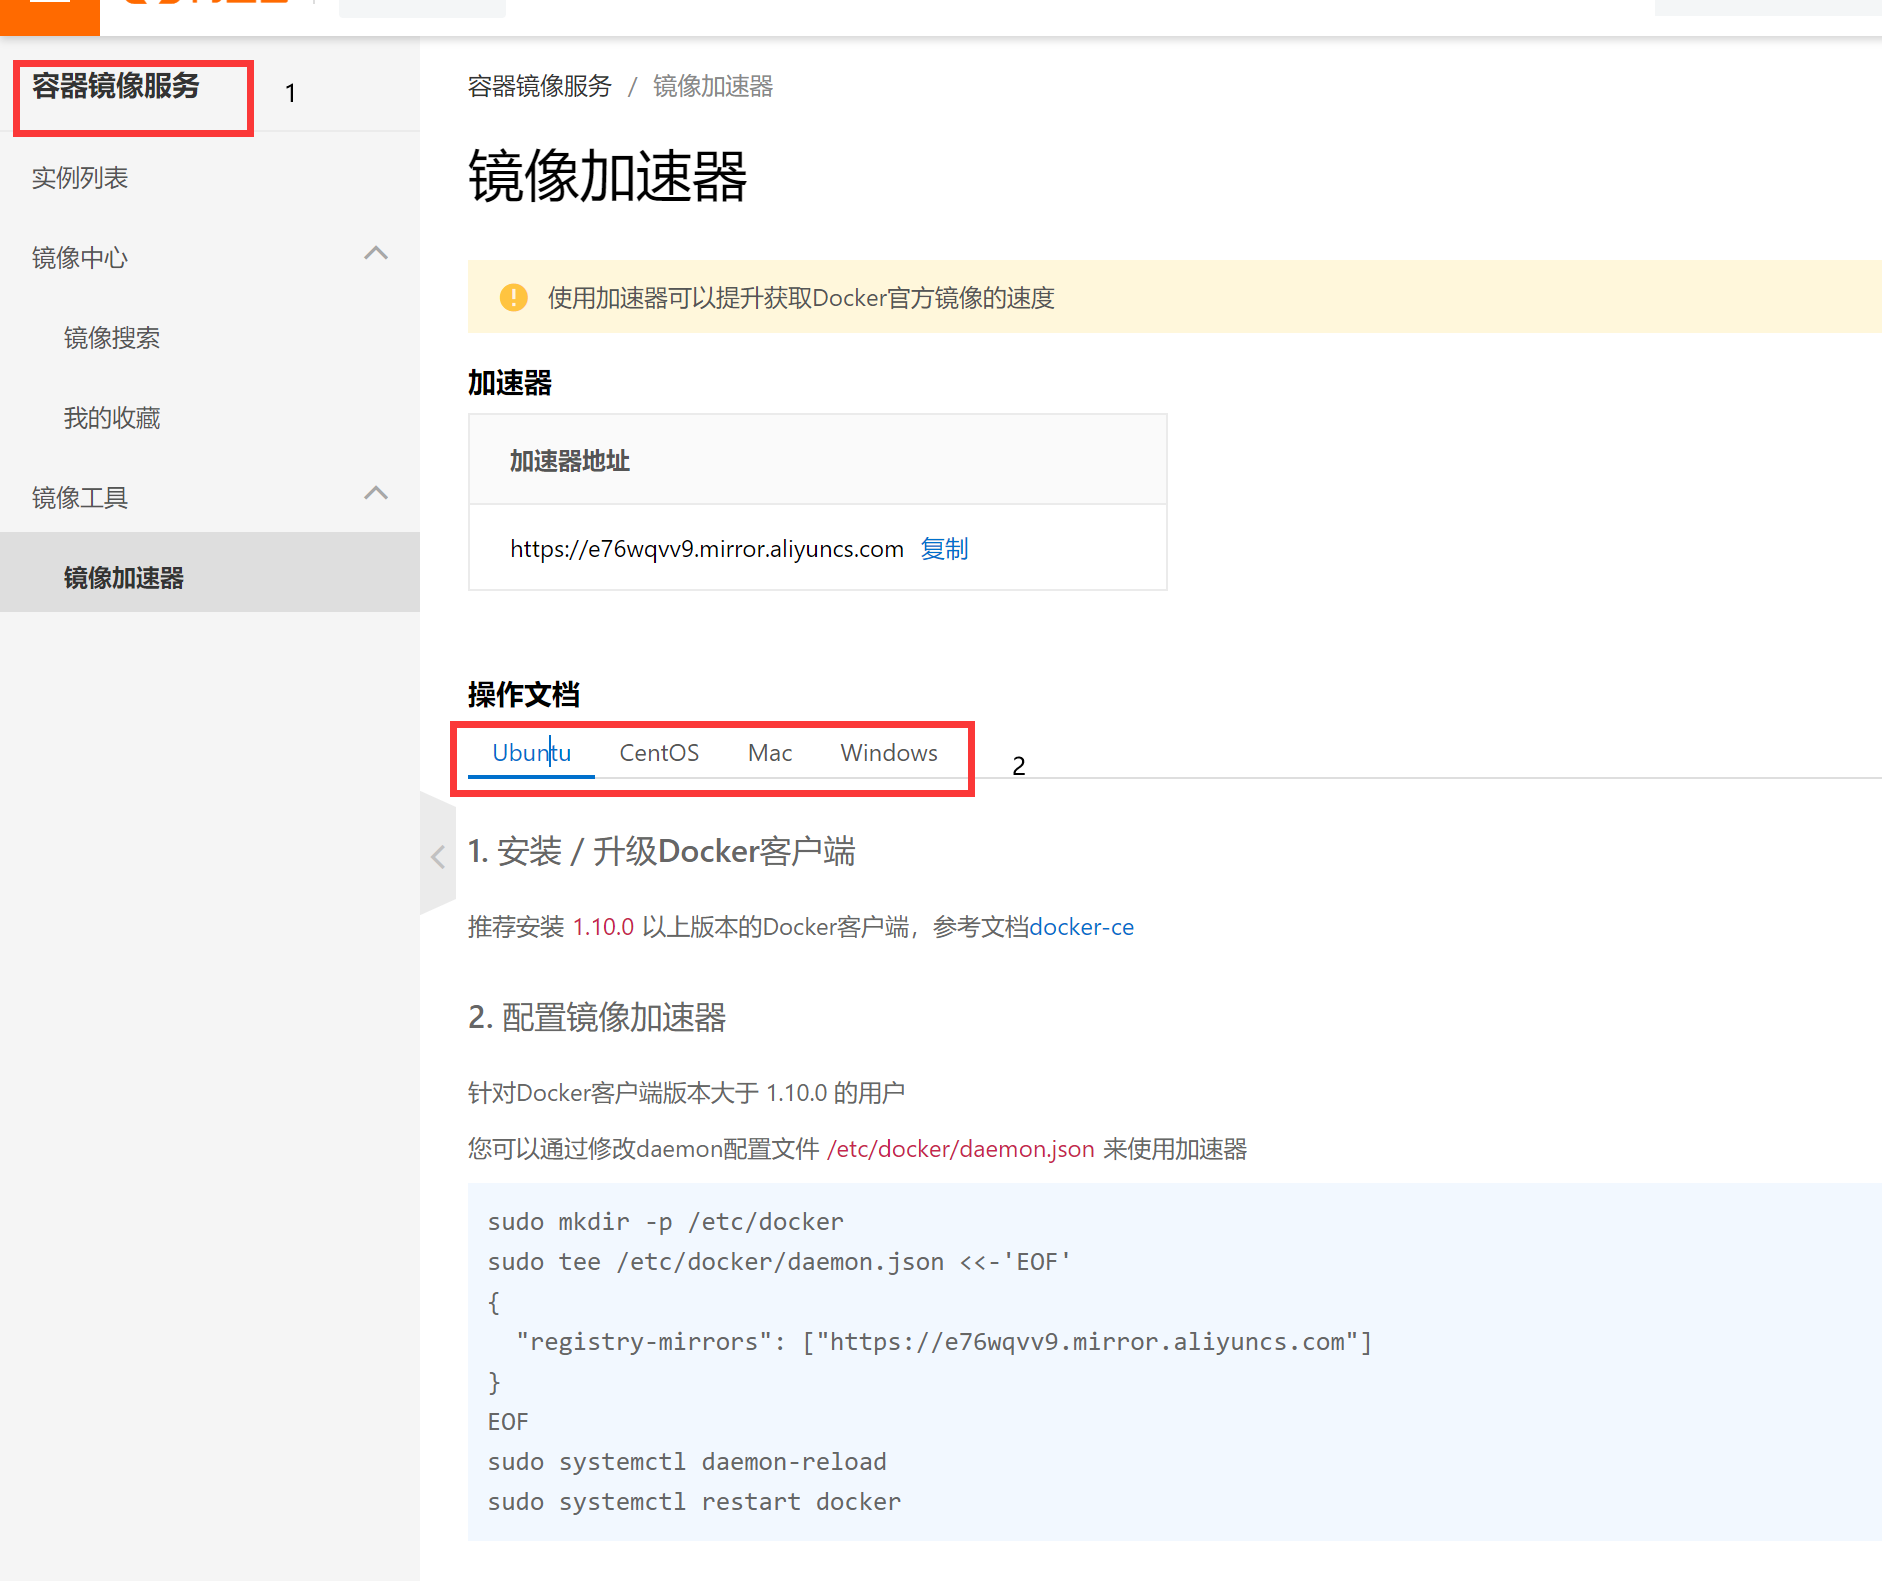Click the 'sudo mkdir -p /etc/docker' line
Image resolution: width=1882 pixels, height=1581 pixels.
(x=666, y=1222)
